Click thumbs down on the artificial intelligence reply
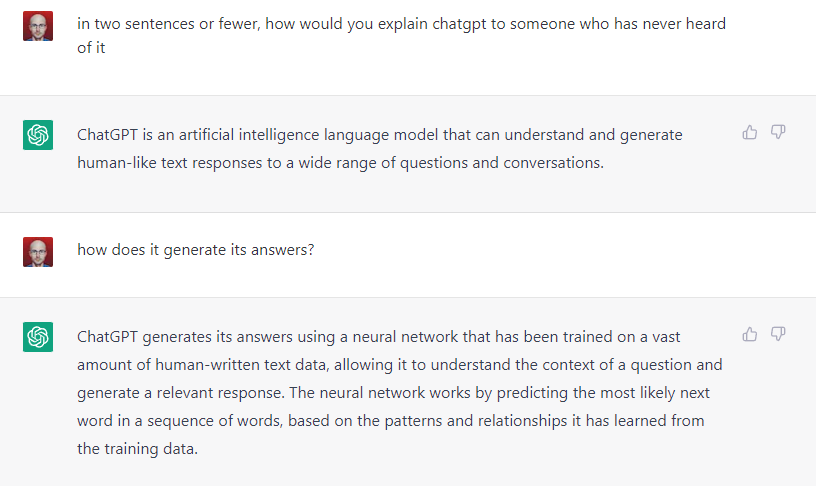 point(778,132)
